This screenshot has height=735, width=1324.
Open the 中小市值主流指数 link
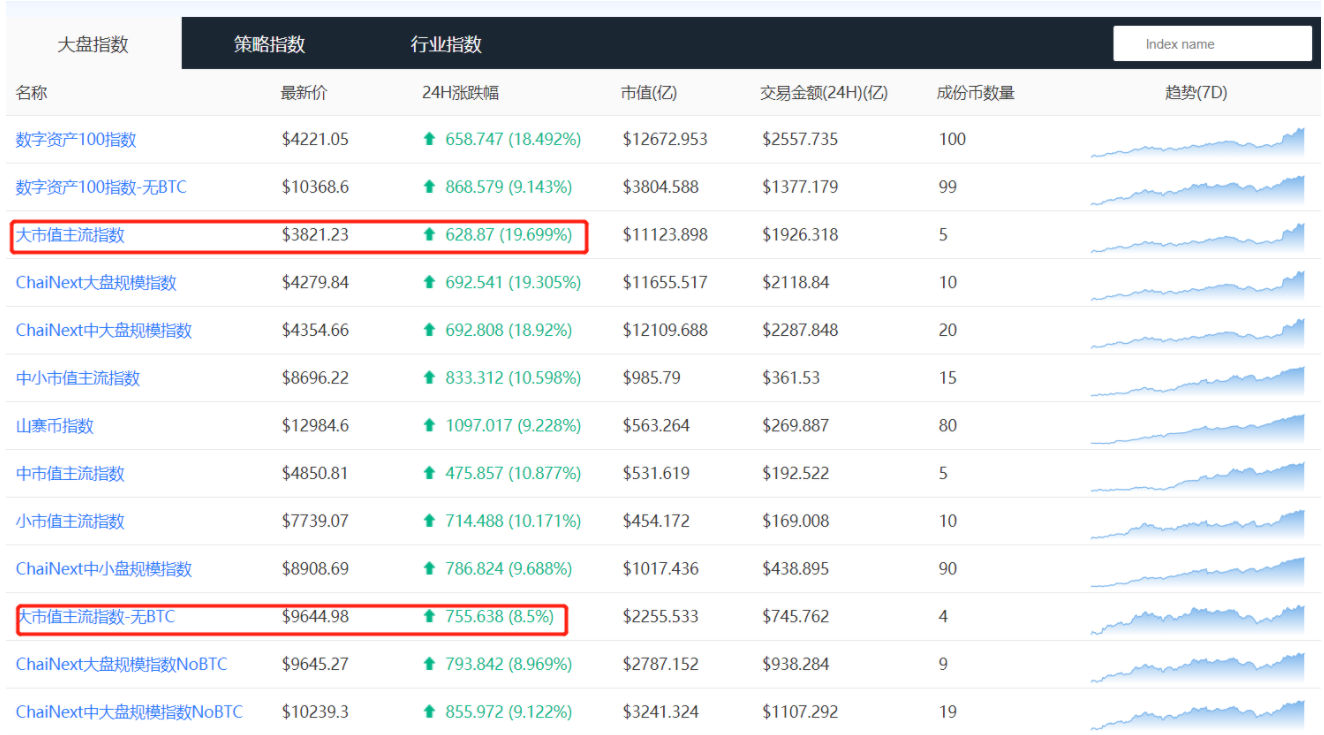[x=78, y=378]
